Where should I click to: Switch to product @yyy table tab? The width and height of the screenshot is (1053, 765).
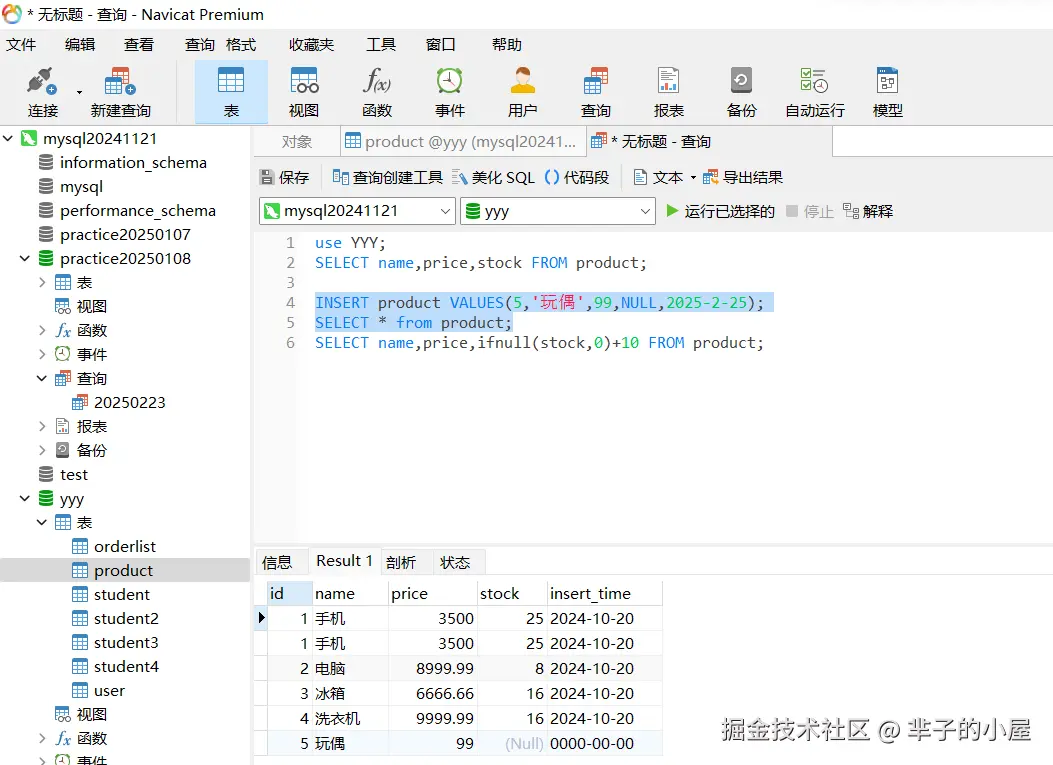tap(461, 142)
